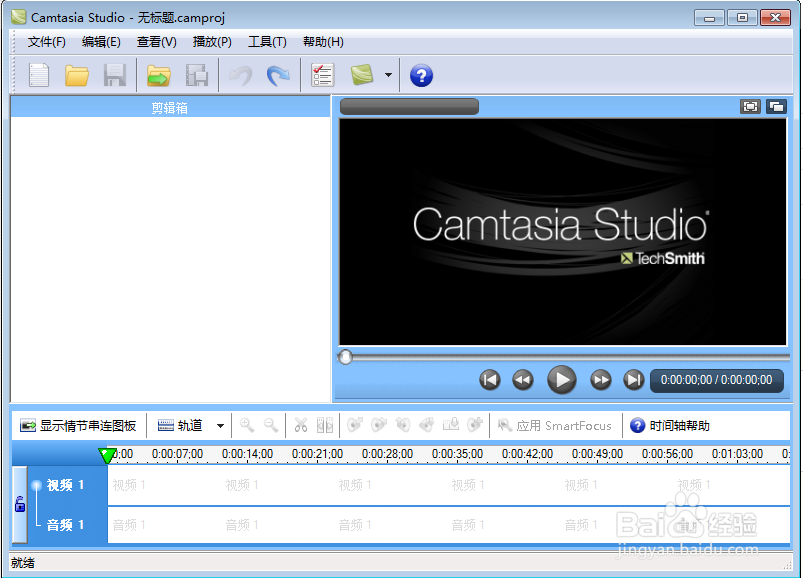Save project with floppy disk icon
This screenshot has width=803, height=578.
coord(115,75)
